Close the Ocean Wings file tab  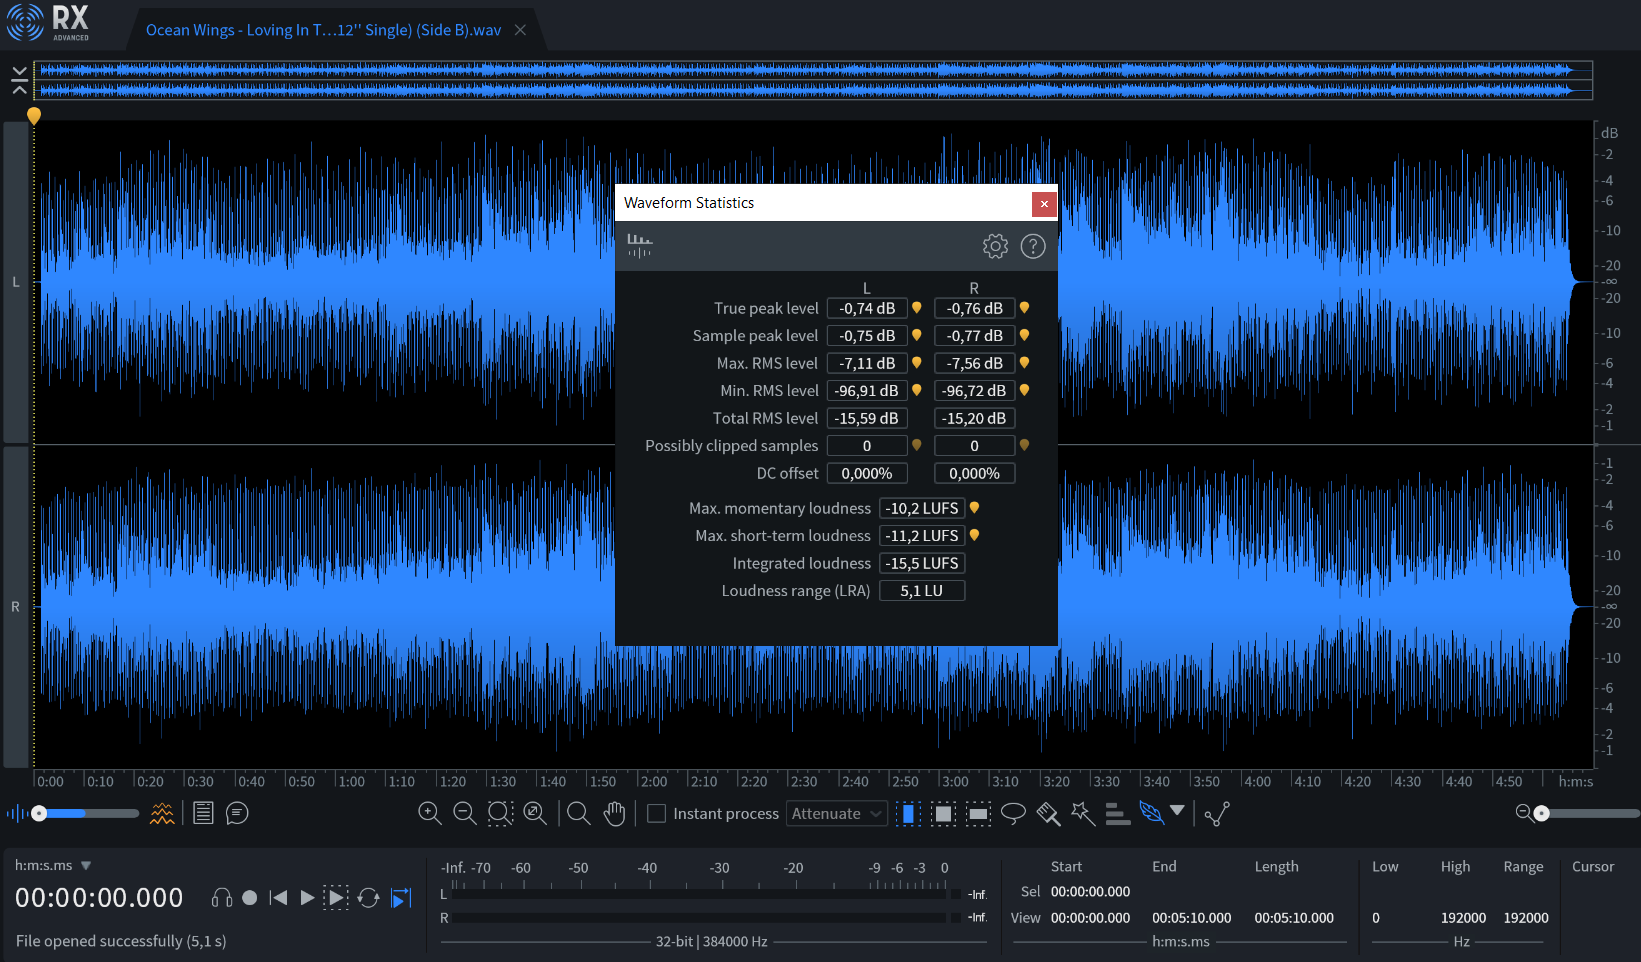520,30
